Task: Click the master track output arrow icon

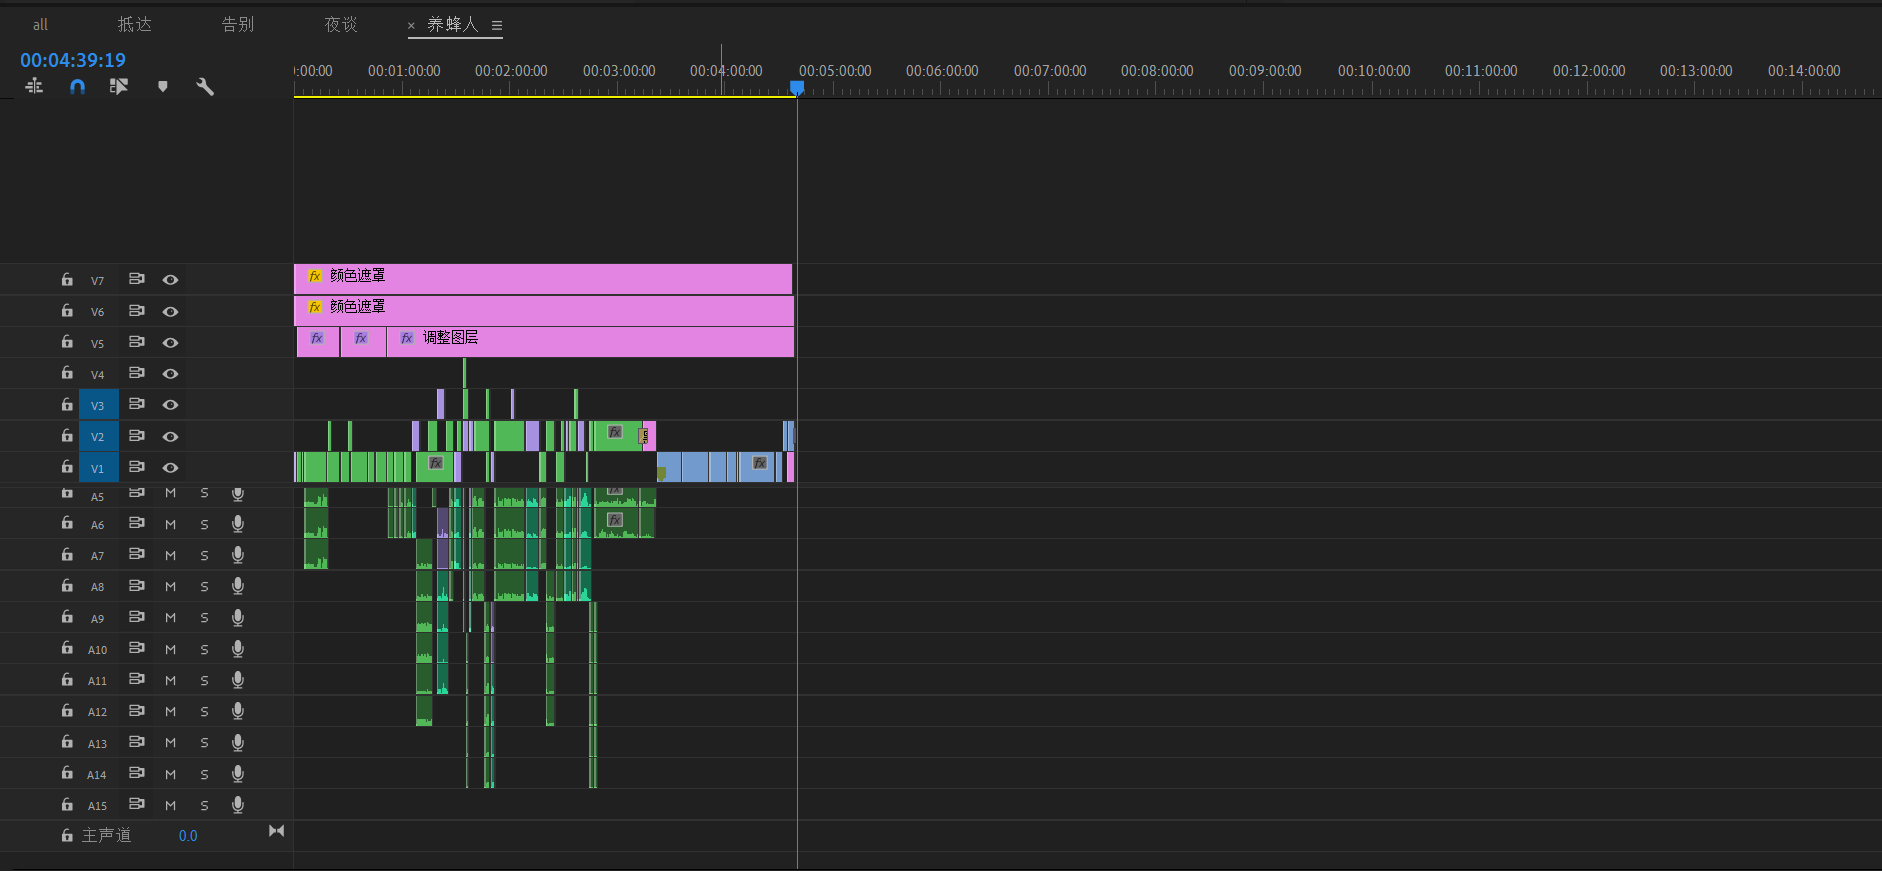Action: click(276, 832)
